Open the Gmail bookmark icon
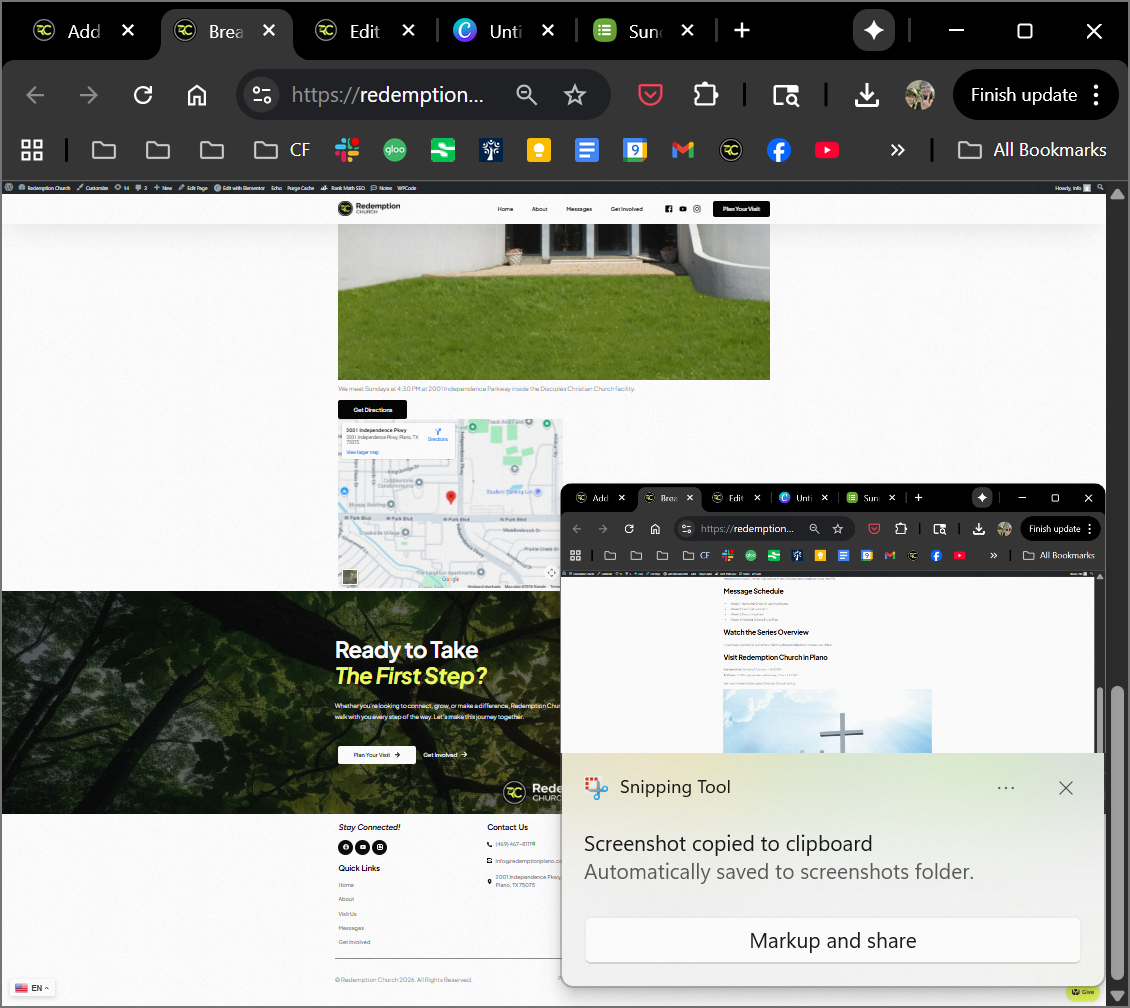 pos(683,150)
